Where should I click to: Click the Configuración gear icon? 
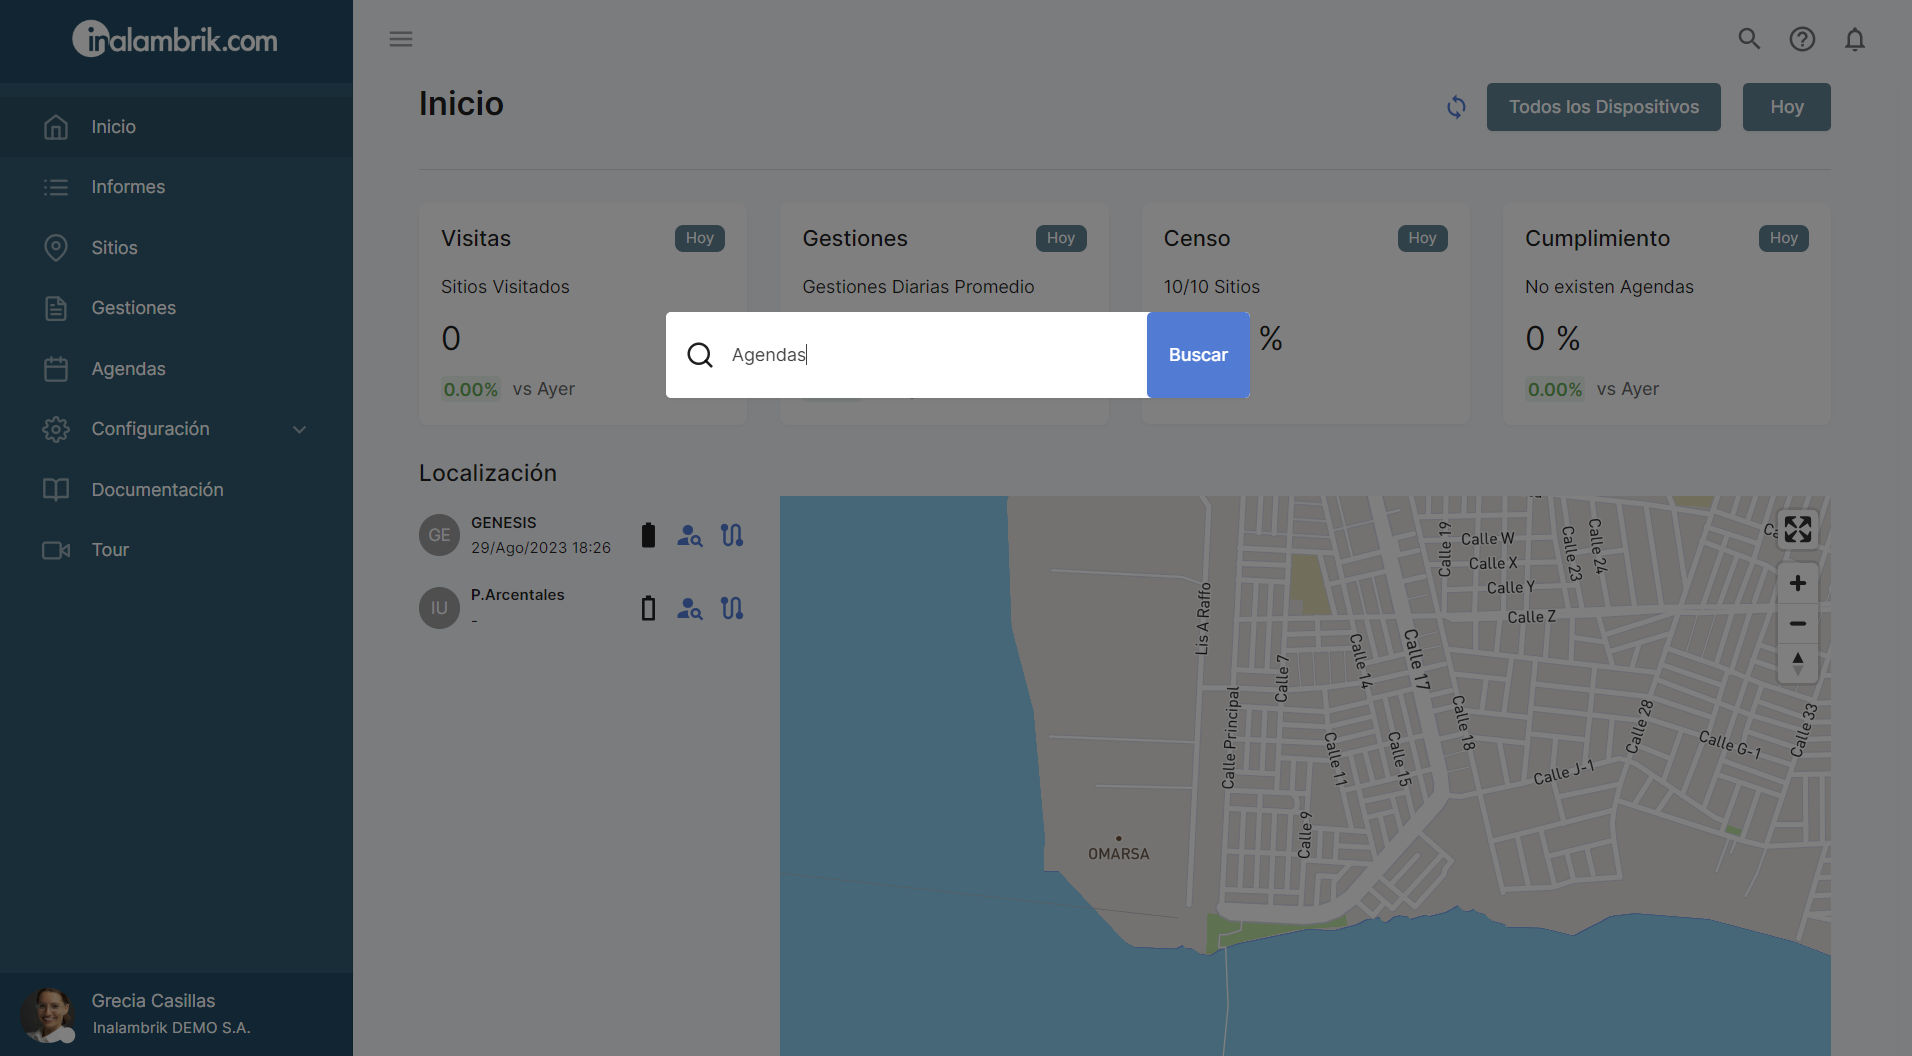[56, 429]
